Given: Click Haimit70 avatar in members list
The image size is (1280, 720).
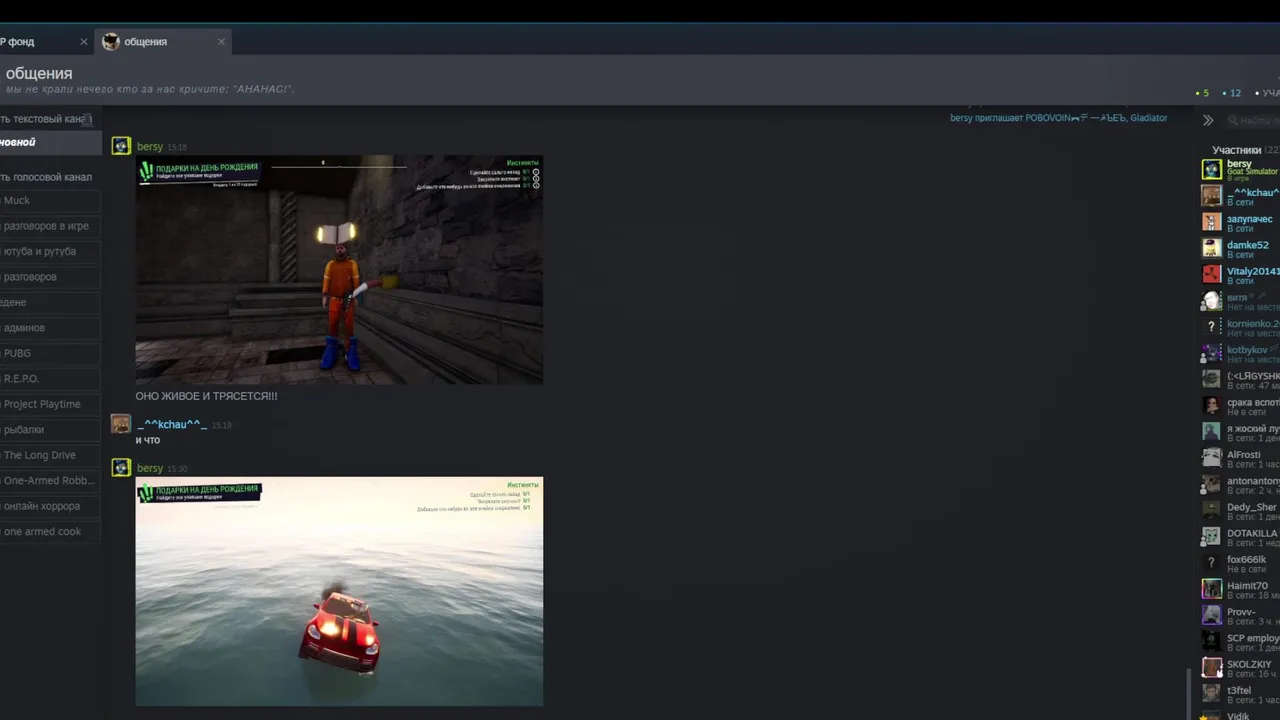Looking at the screenshot, I should click(x=1211, y=588).
